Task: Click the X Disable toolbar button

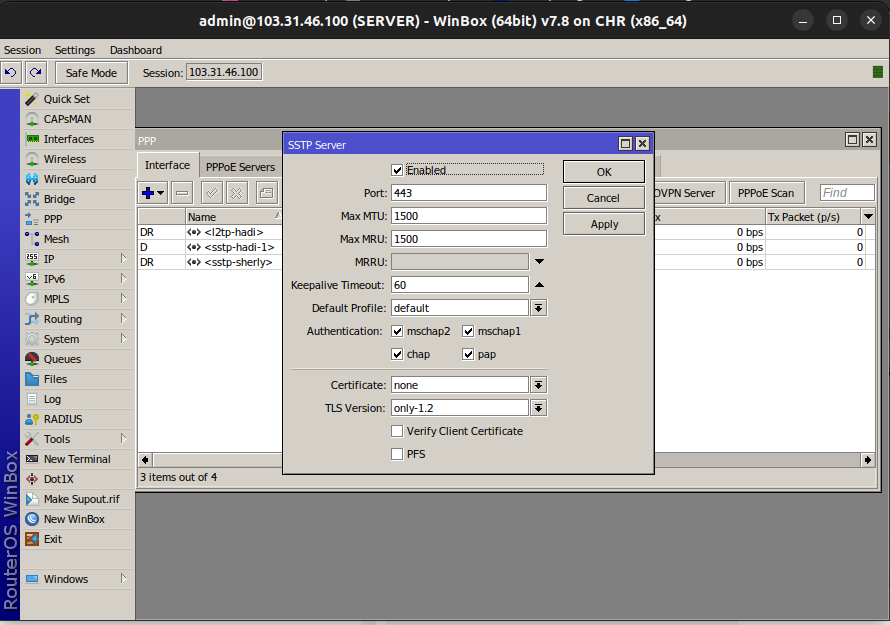Action: coord(237,193)
